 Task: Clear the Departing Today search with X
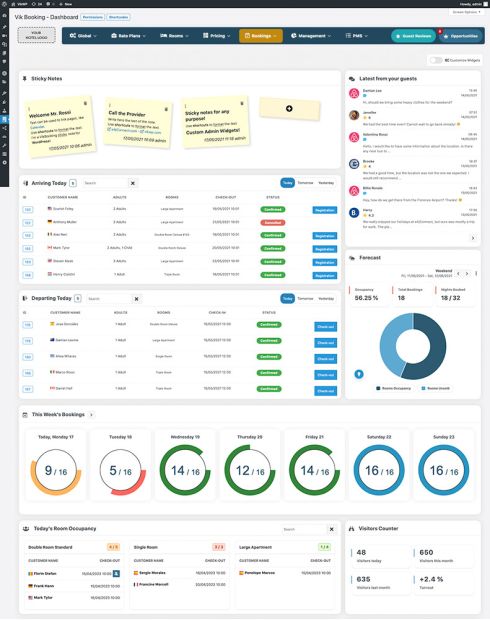click(x=136, y=299)
